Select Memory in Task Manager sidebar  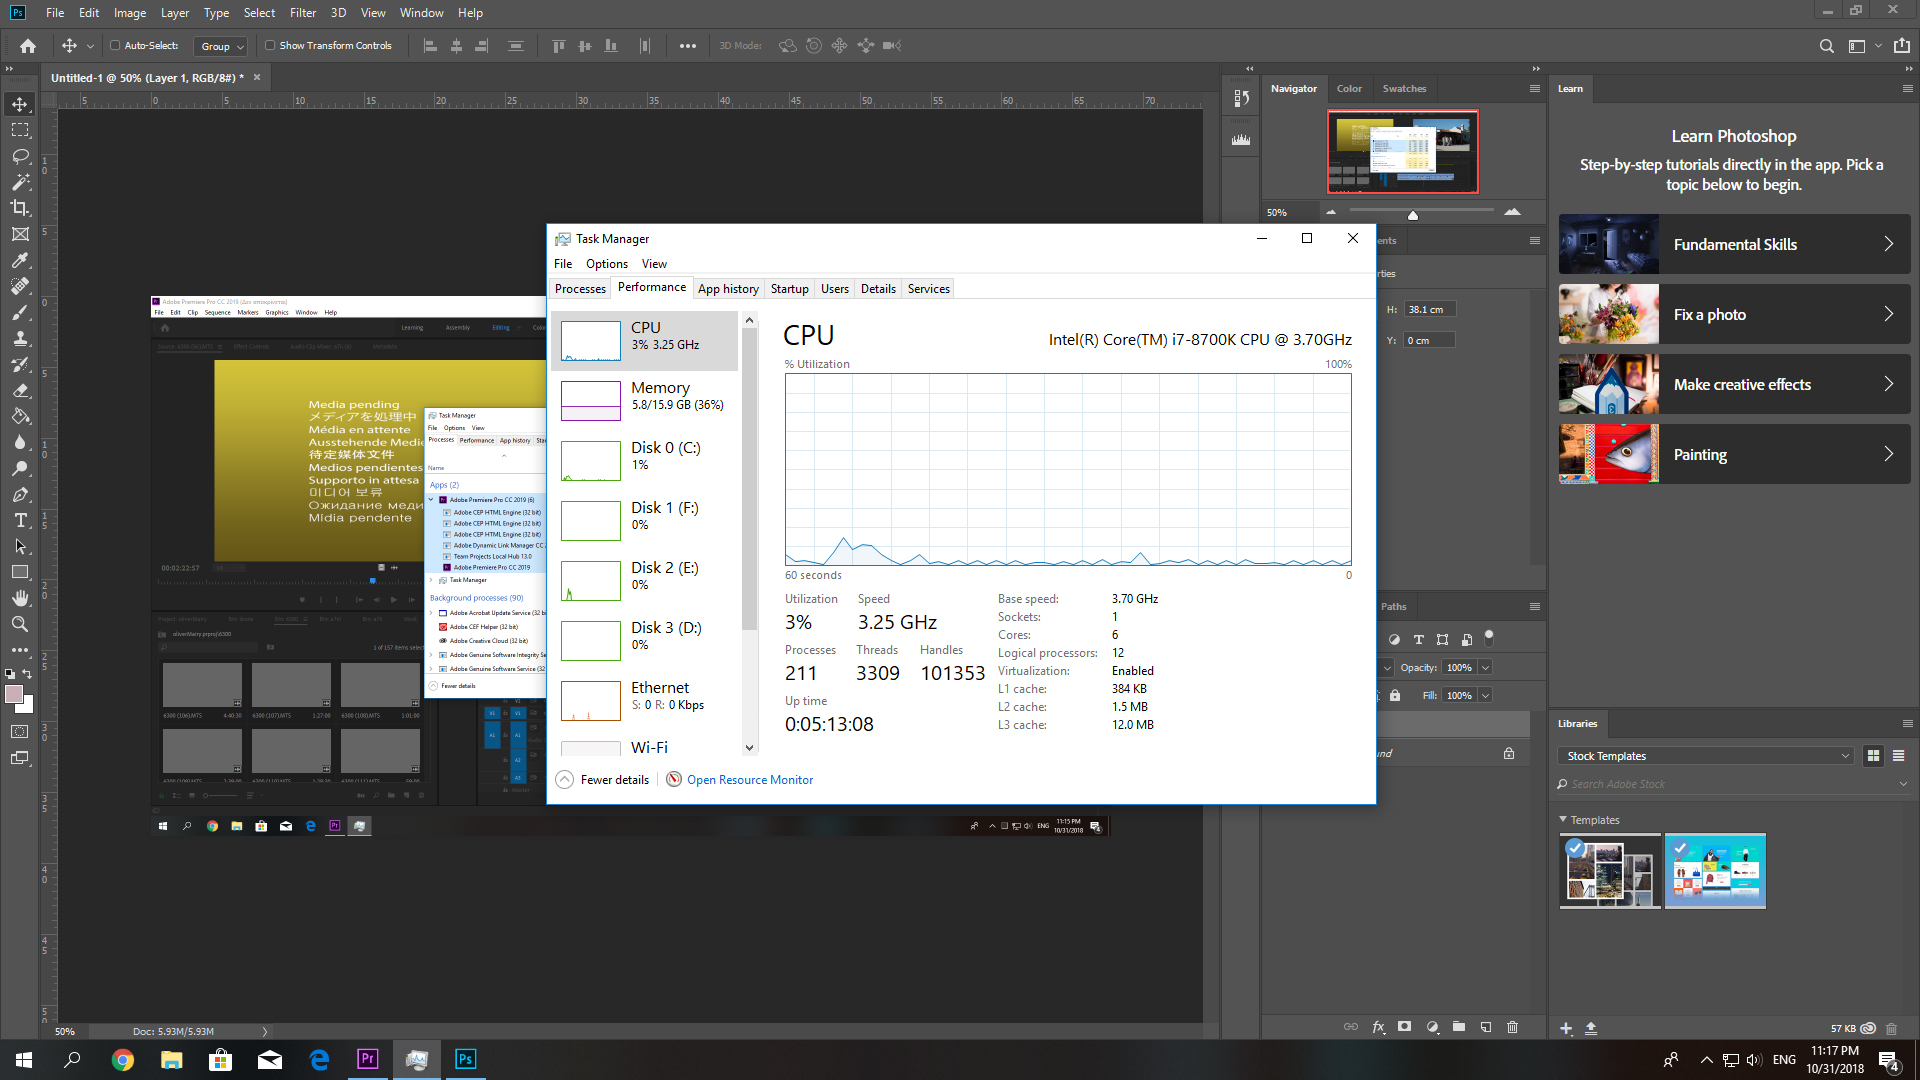pyautogui.click(x=645, y=400)
